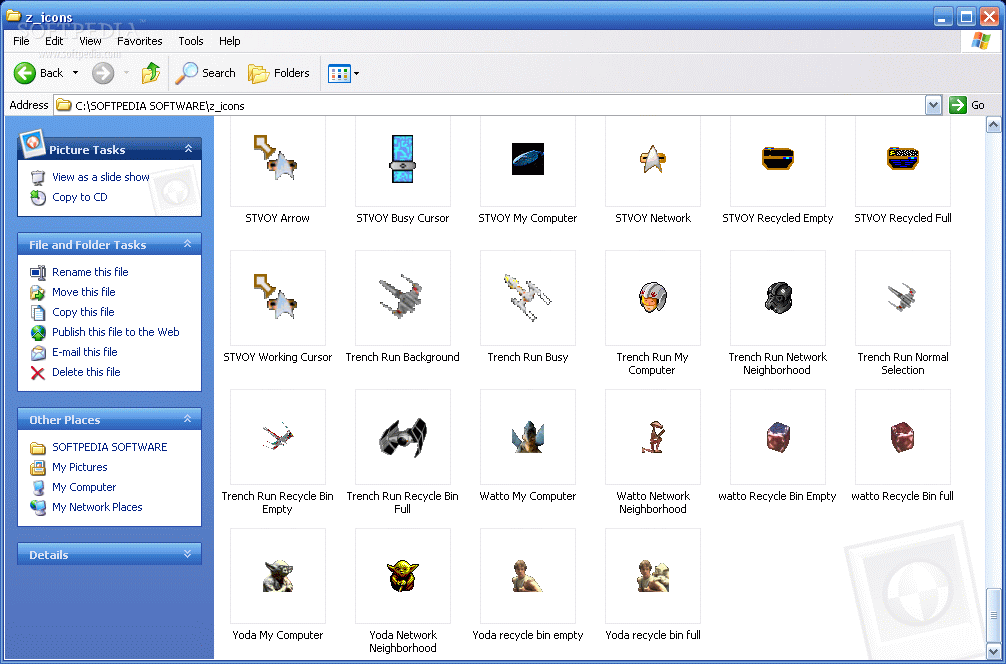Image resolution: width=1006 pixels, height=664 pixels.
Task: Expand the Details panel
Action: 188,554
